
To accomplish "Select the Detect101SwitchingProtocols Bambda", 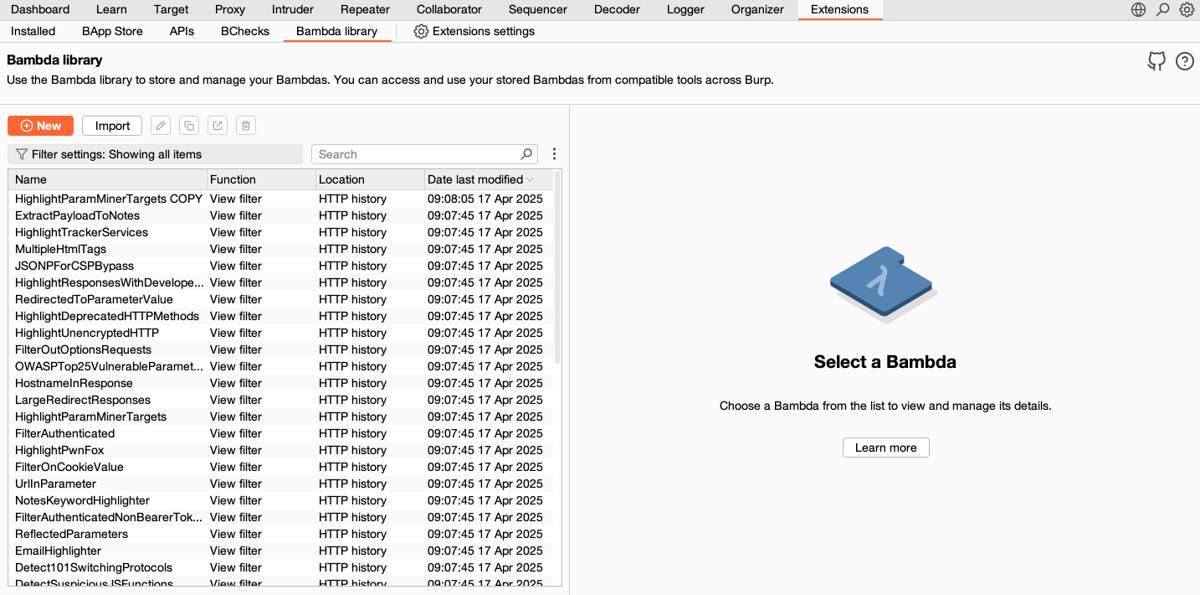I will [280, 568].
